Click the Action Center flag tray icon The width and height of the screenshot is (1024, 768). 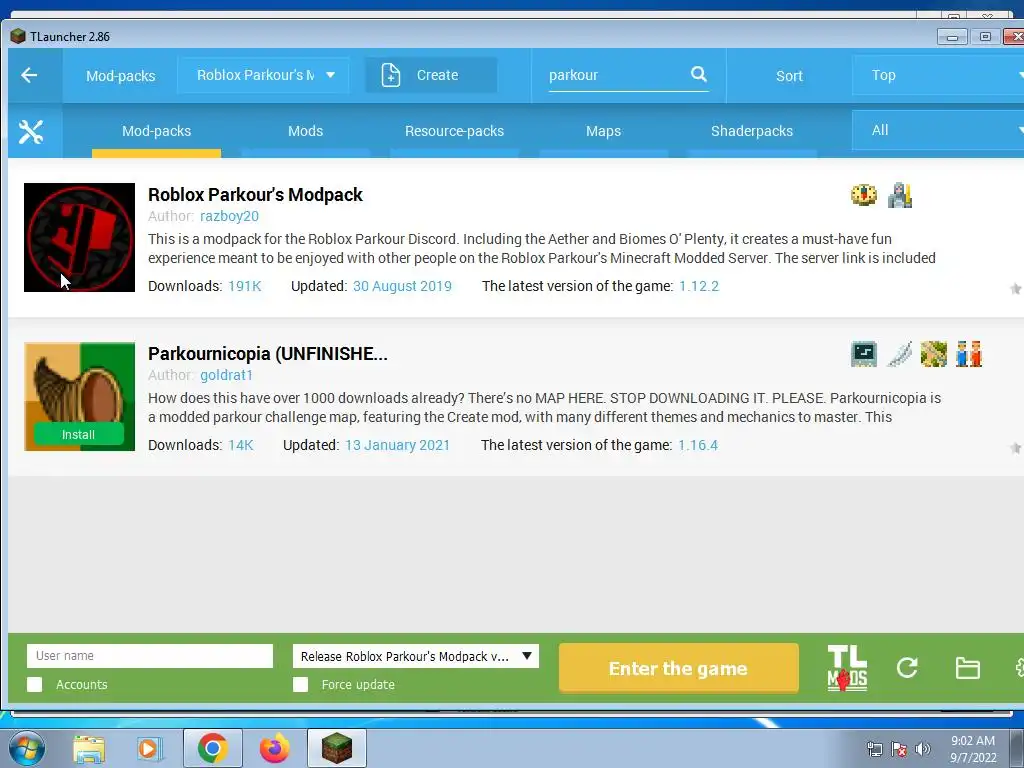point(899,749)
